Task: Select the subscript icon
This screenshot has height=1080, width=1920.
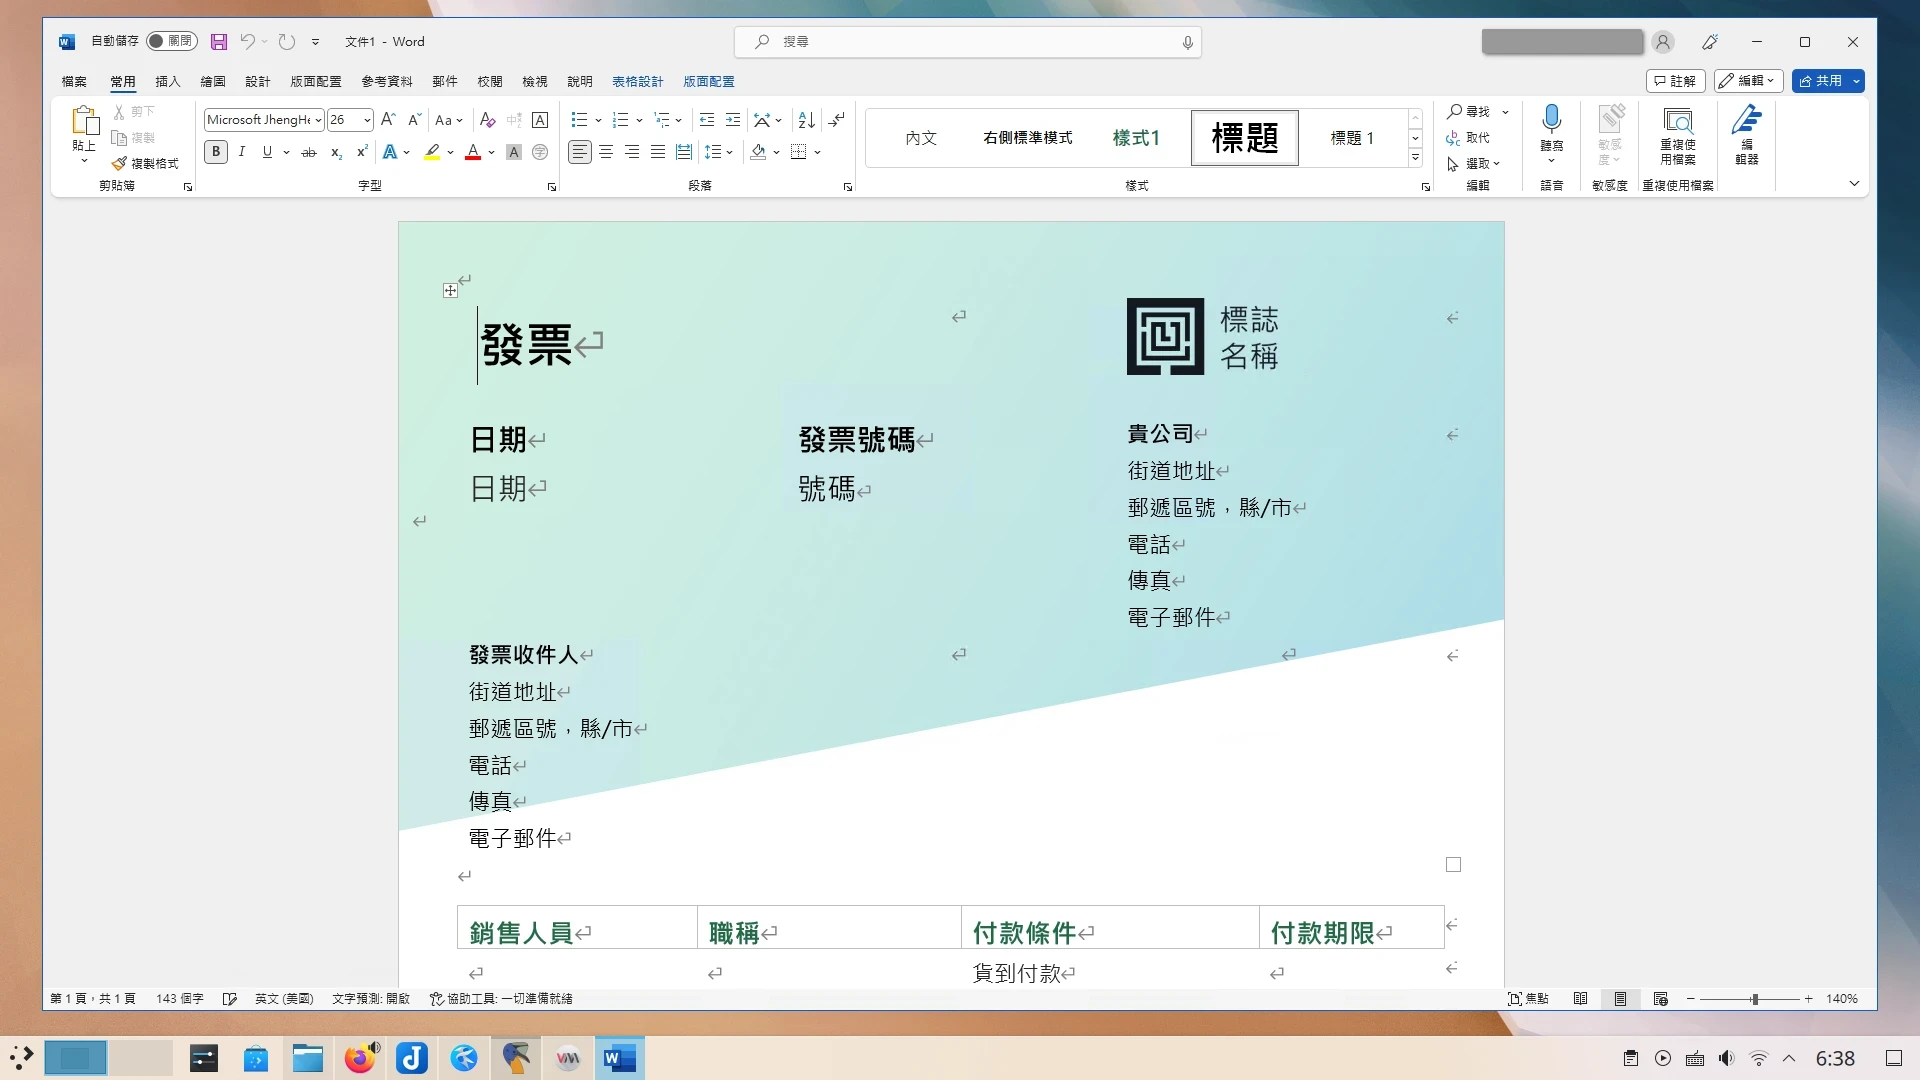Action: click(x=335, y=152)
